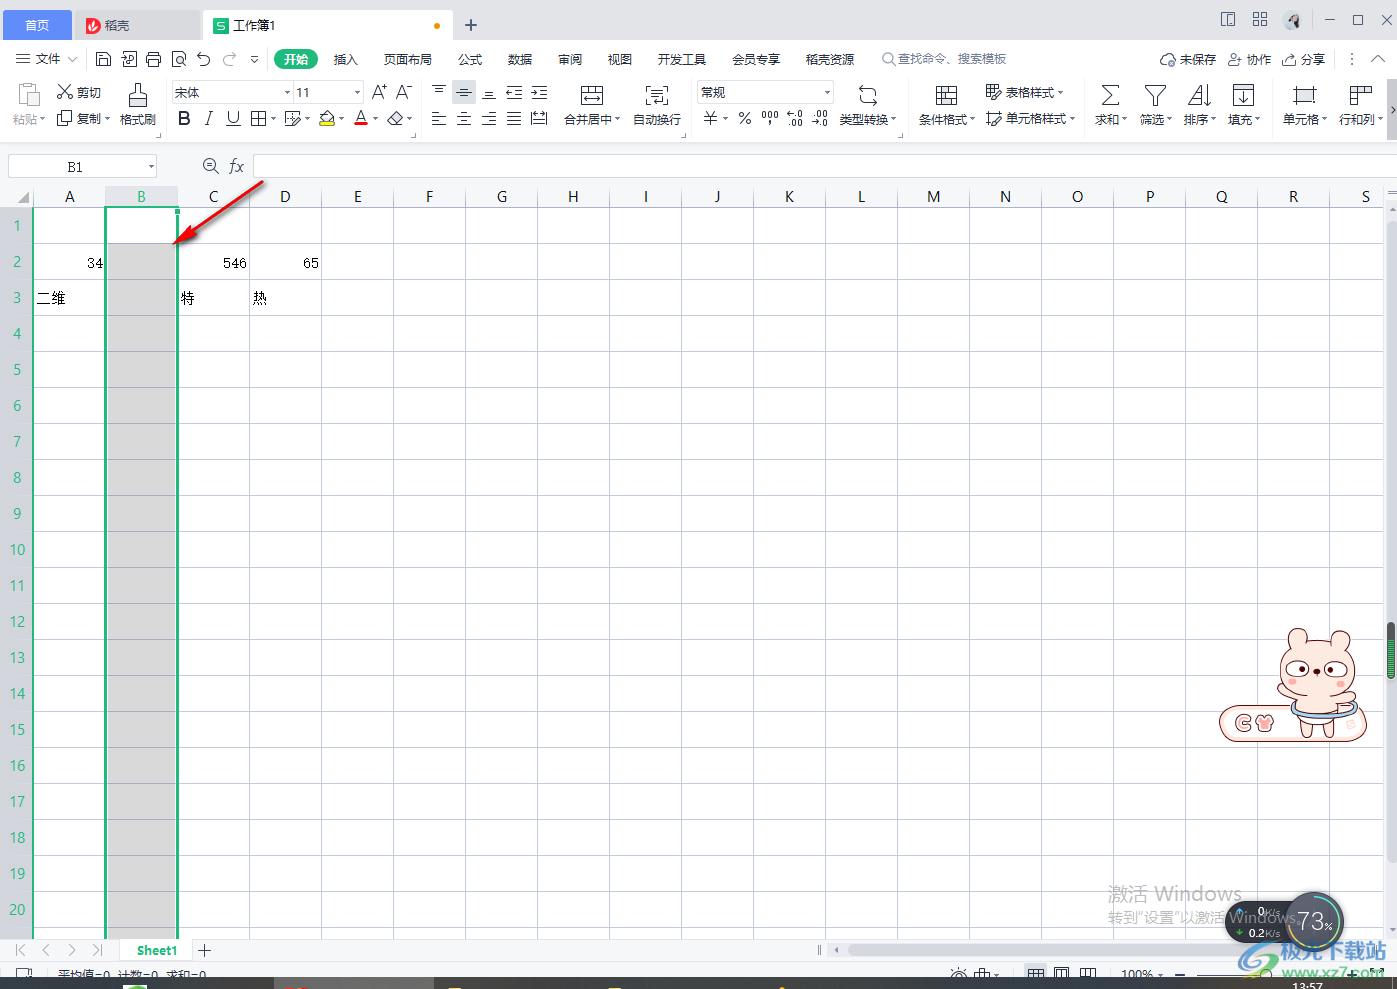Viewport: 1397px width, 989px height.
Task: Click the Wrap Text (自动换行) button
Action: coord(657,105)
